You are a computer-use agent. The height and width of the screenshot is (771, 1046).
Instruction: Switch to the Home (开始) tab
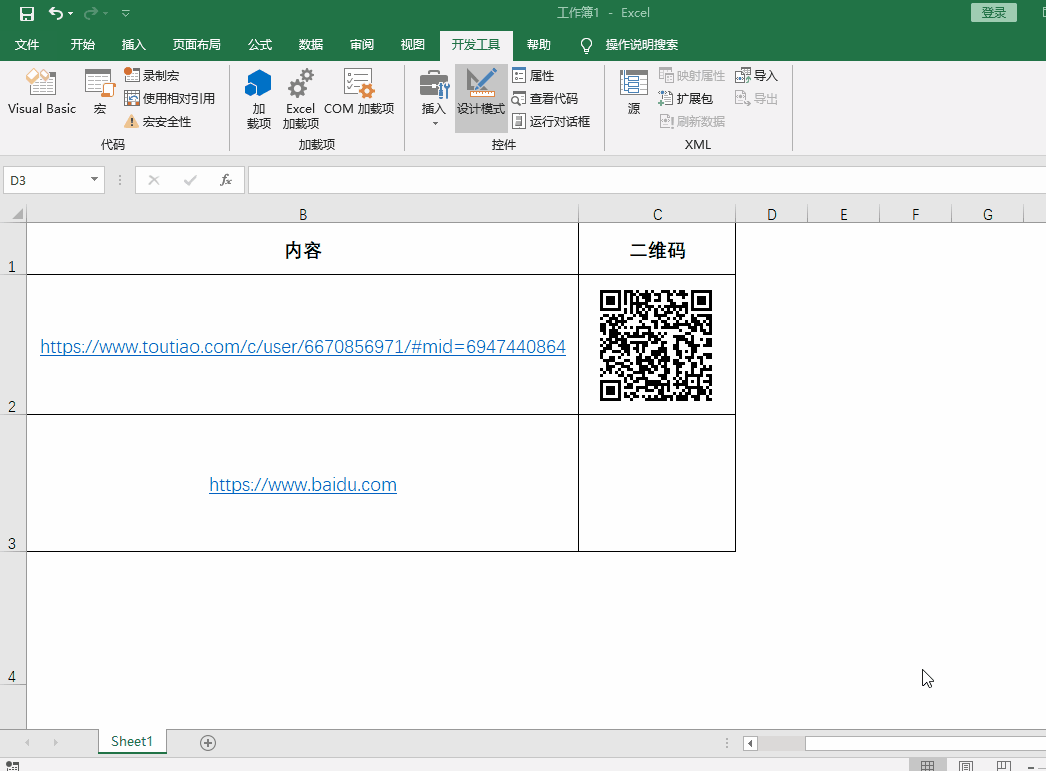[83, 45]
